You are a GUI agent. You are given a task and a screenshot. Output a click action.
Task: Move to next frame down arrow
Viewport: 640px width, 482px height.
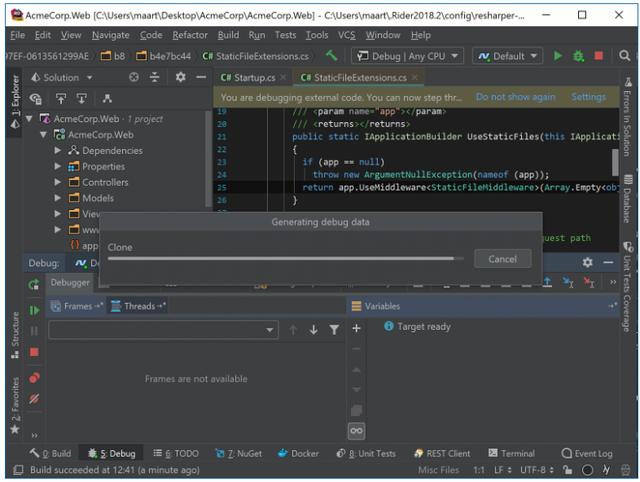pos(313,329)
